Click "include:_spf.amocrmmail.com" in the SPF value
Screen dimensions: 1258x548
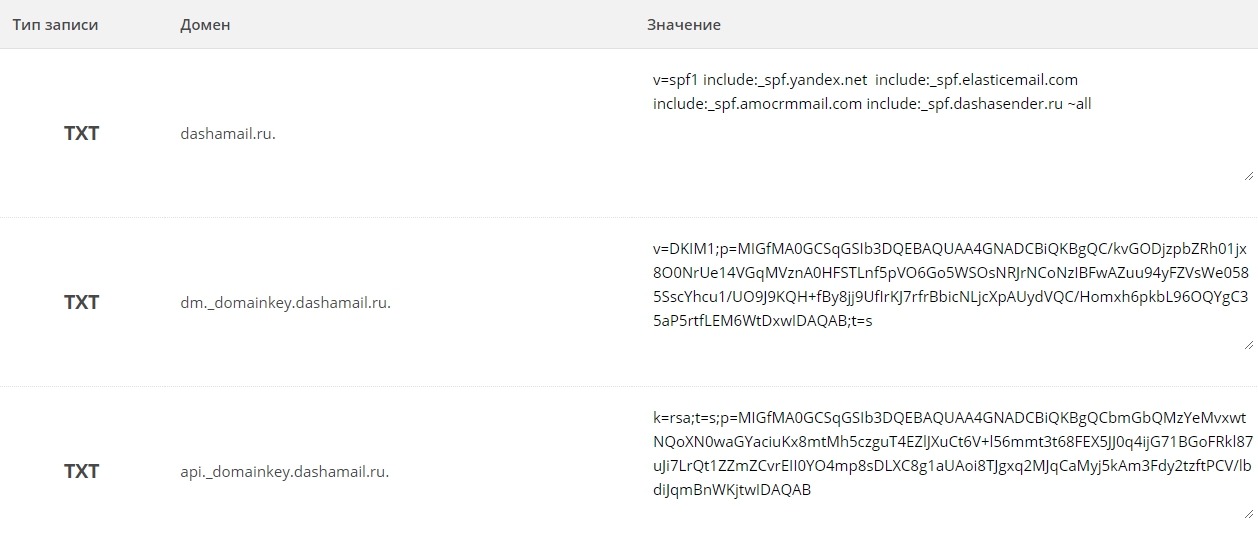(x=757, y=103)
